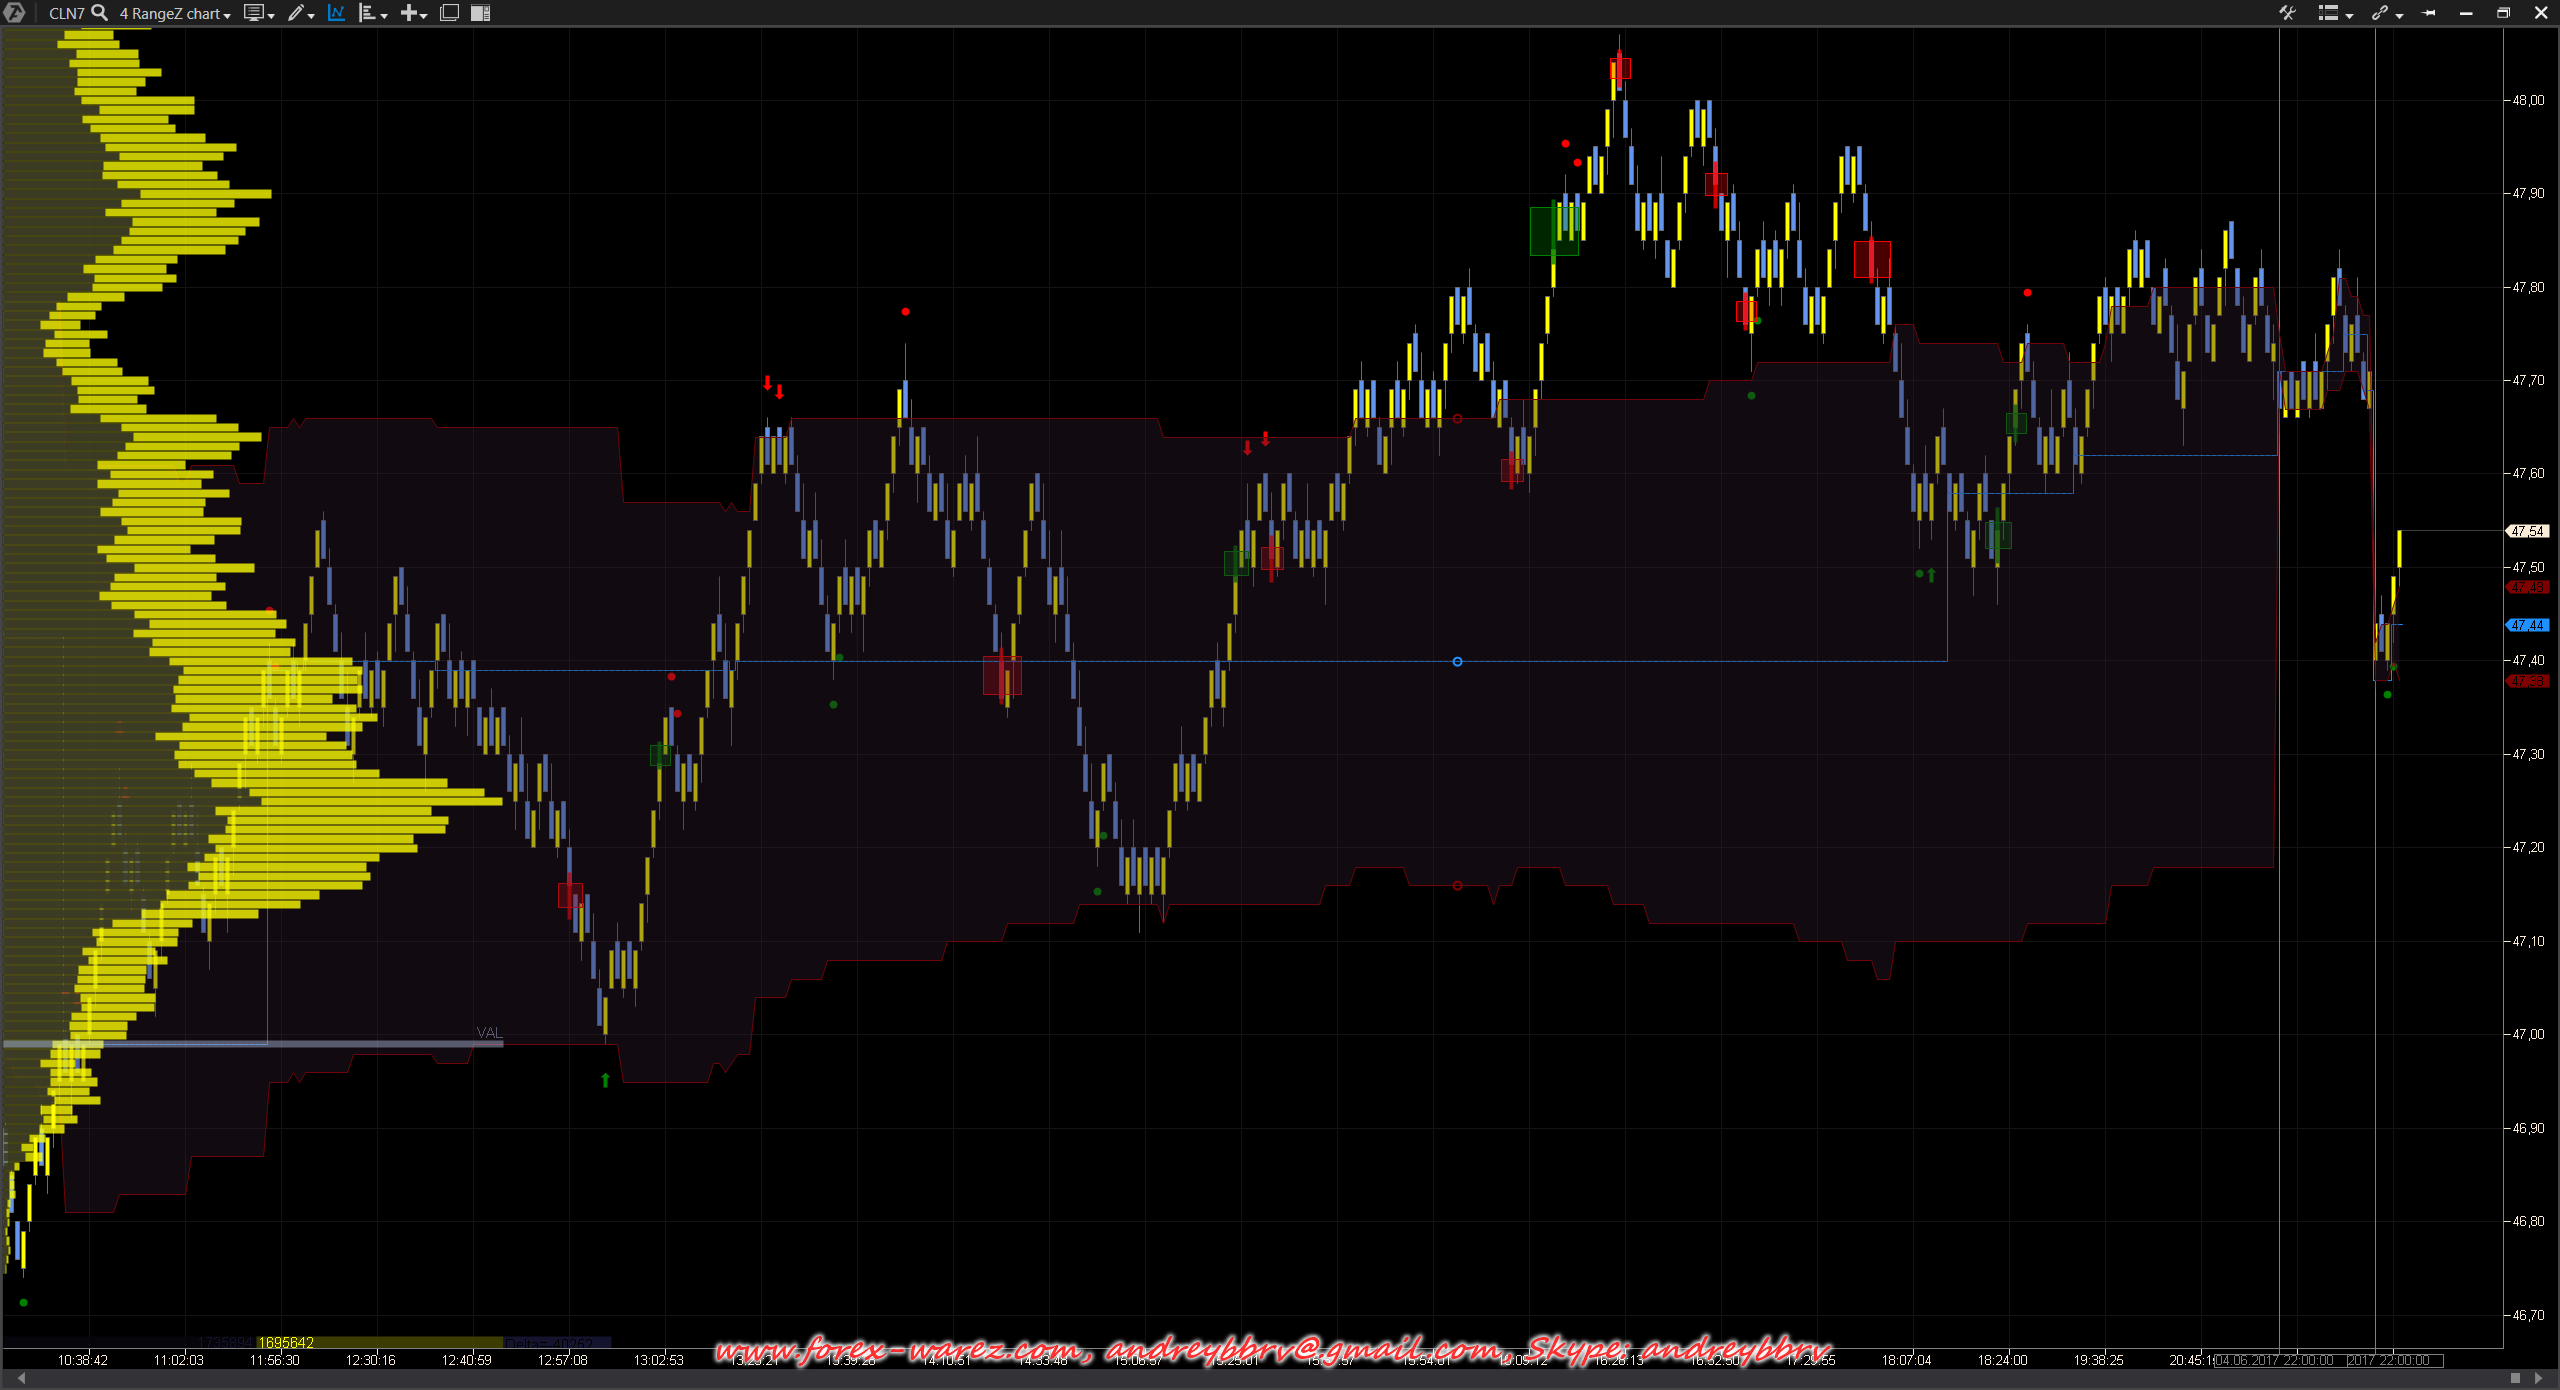Click the right scroll arrow on bottom scrollbar
This screenshot has width=2560, height=1390.
click(x=2537, y=1378)
